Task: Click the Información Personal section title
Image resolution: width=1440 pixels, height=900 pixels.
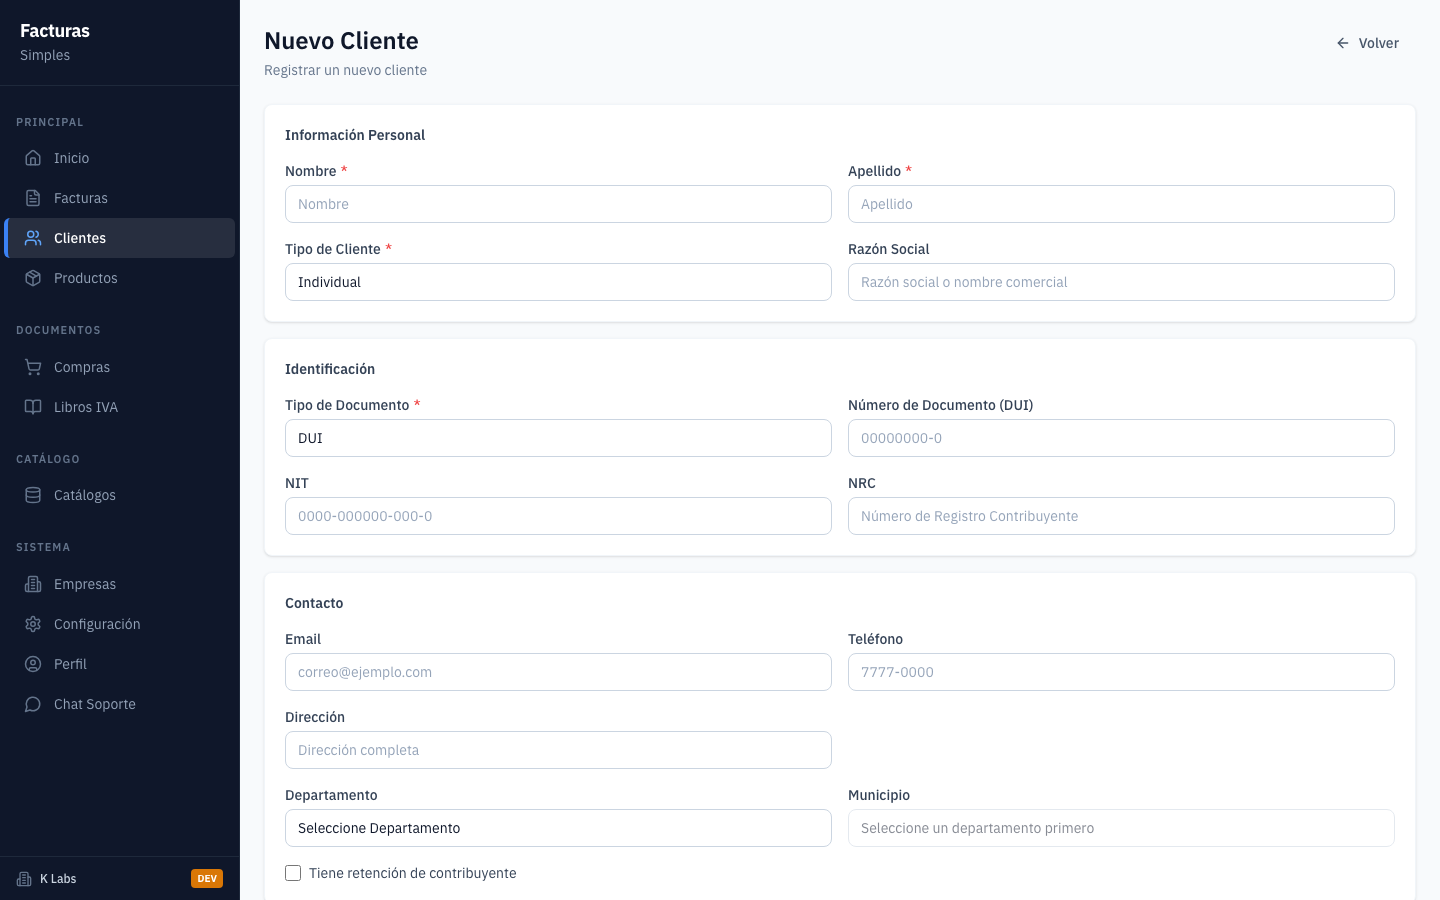Action: 355,135
